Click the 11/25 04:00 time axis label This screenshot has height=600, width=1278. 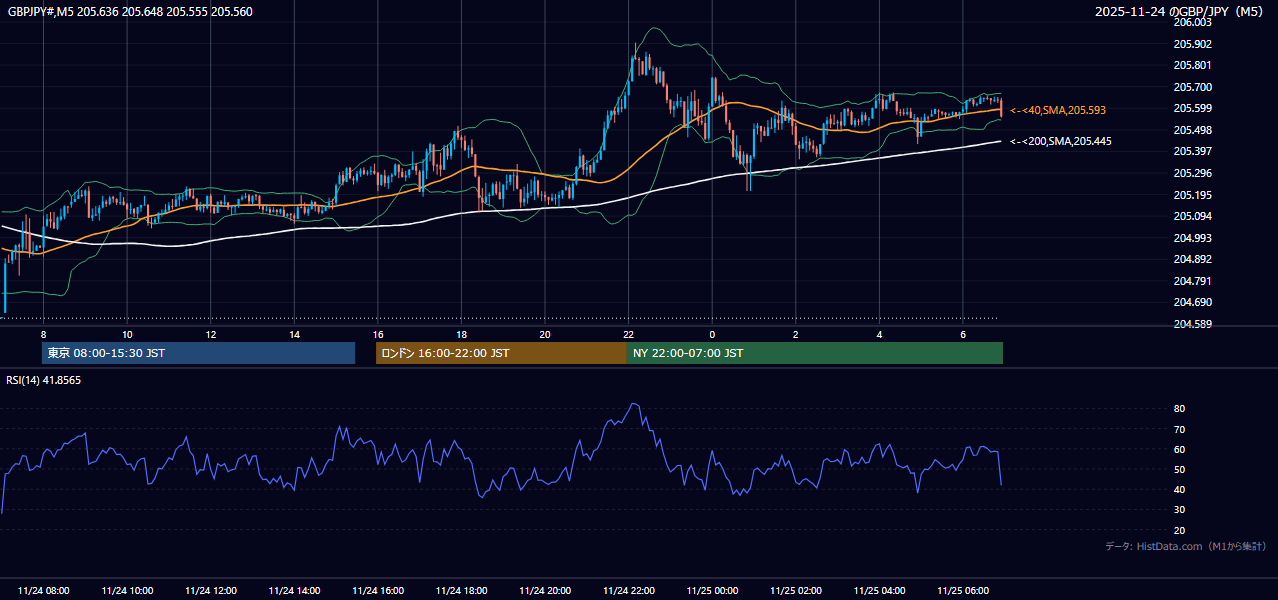(879, 591)
